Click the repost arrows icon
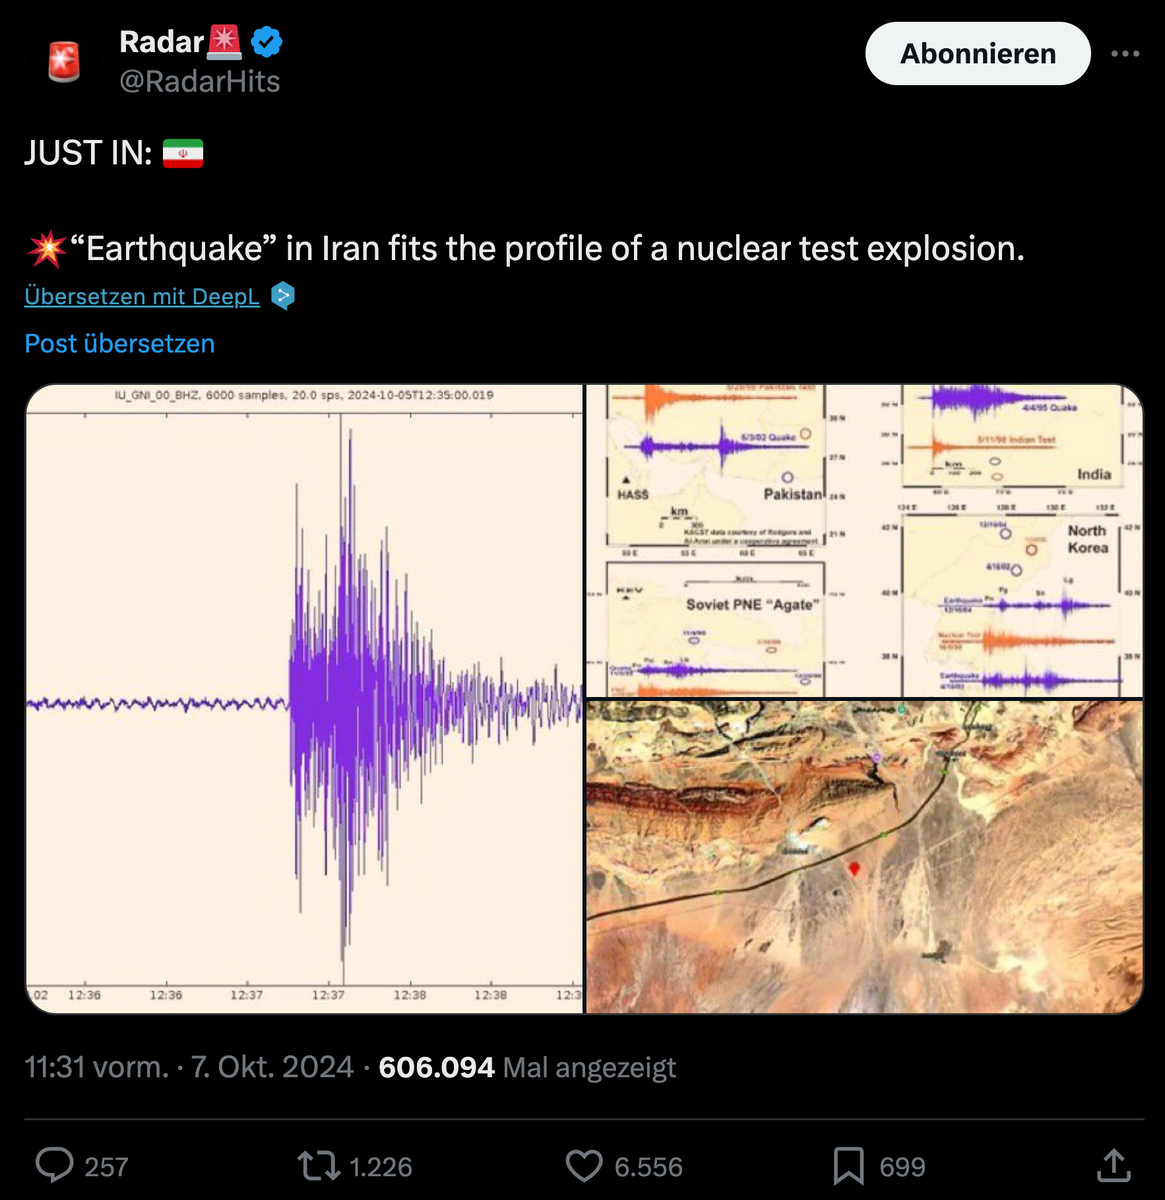This screenshot has width=1165, height=1200. point(316,1165)
